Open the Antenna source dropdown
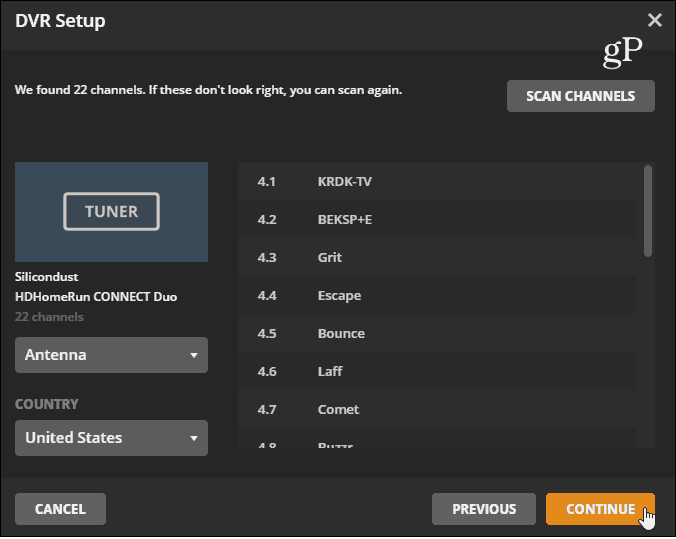 (x=111, y=355)
